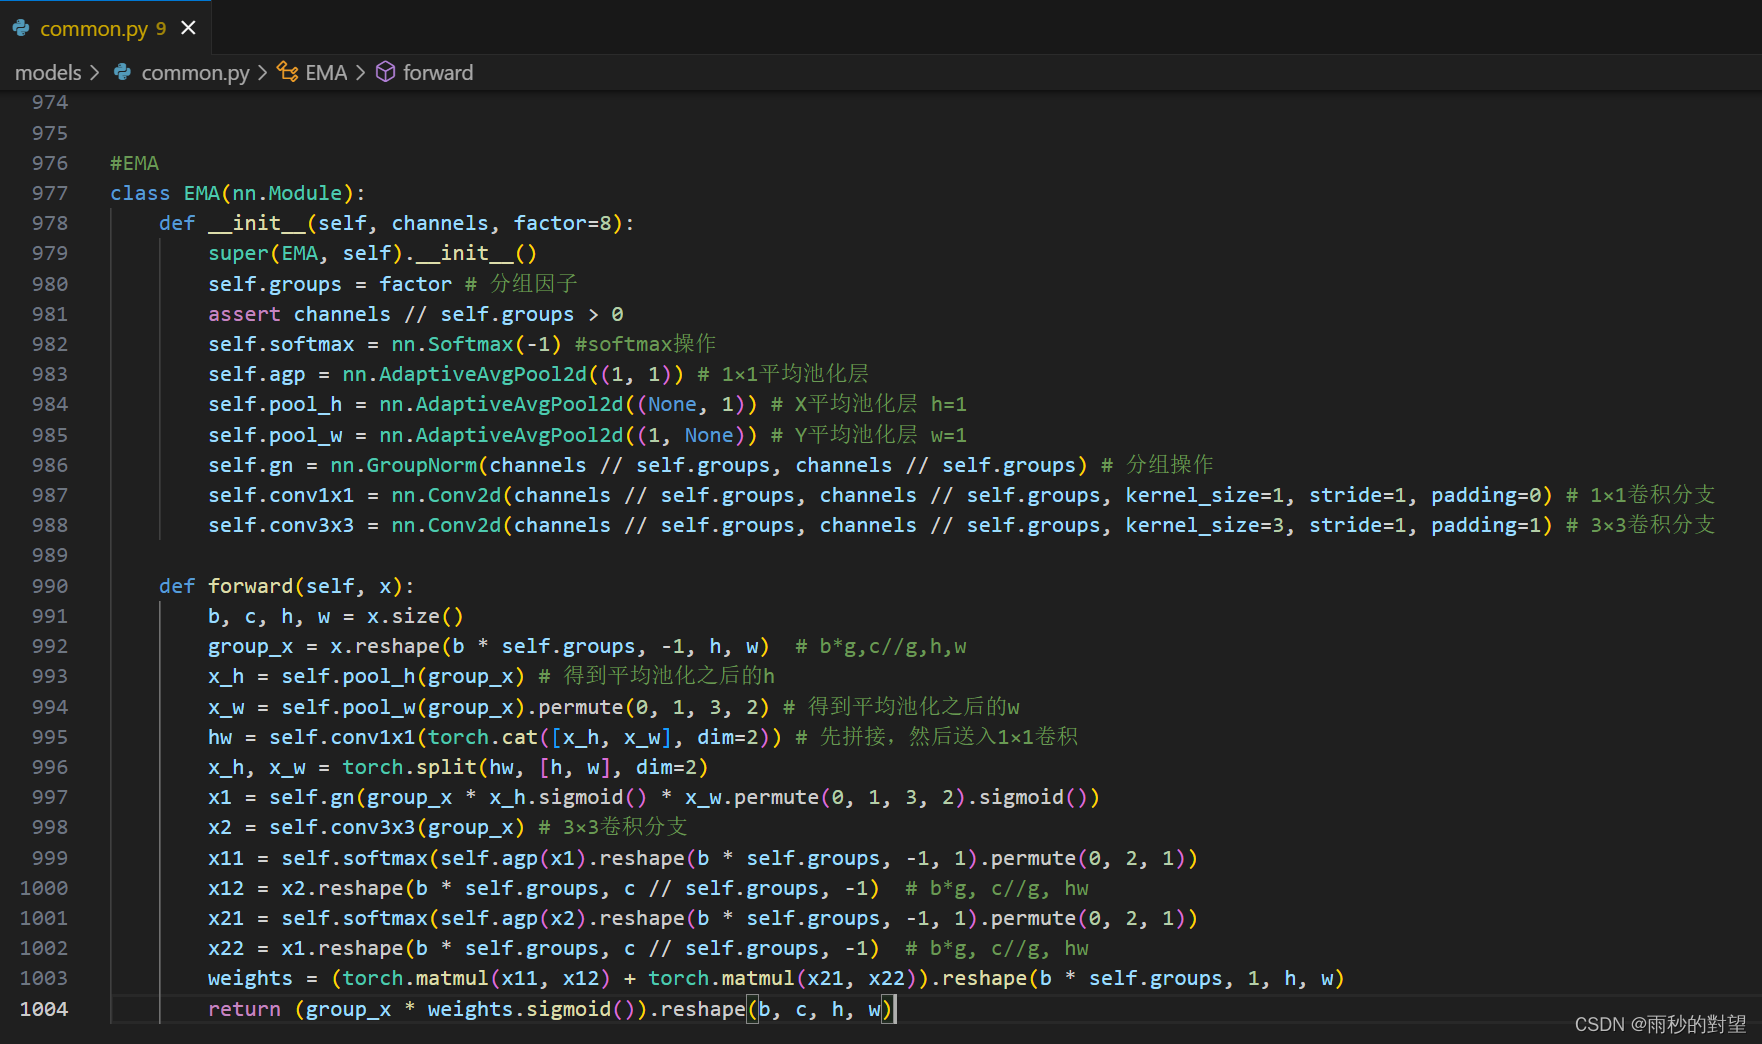
Task: Click 'x.size()' on line 991
Action: (x=415, y=616)
